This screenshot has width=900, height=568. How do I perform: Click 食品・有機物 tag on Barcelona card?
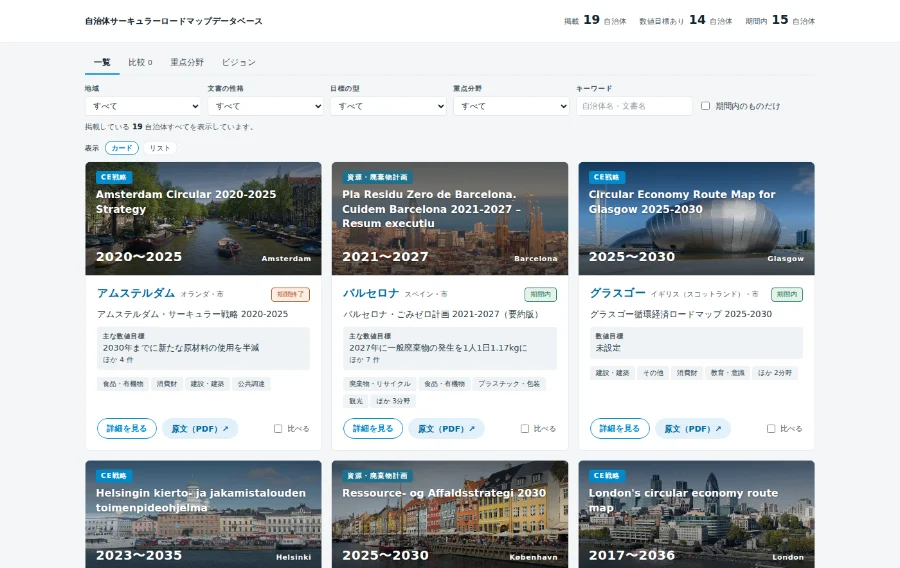pyautogui.click(x=444, y=384)
